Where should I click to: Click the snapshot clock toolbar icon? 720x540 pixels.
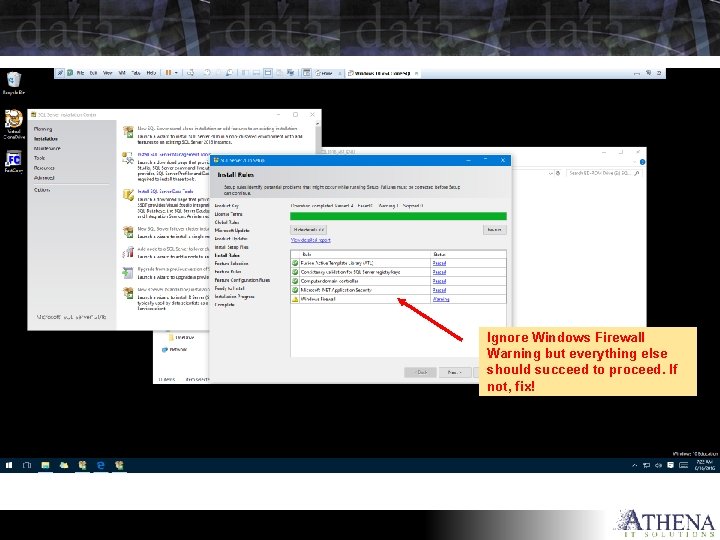click(x=208, y=73)
